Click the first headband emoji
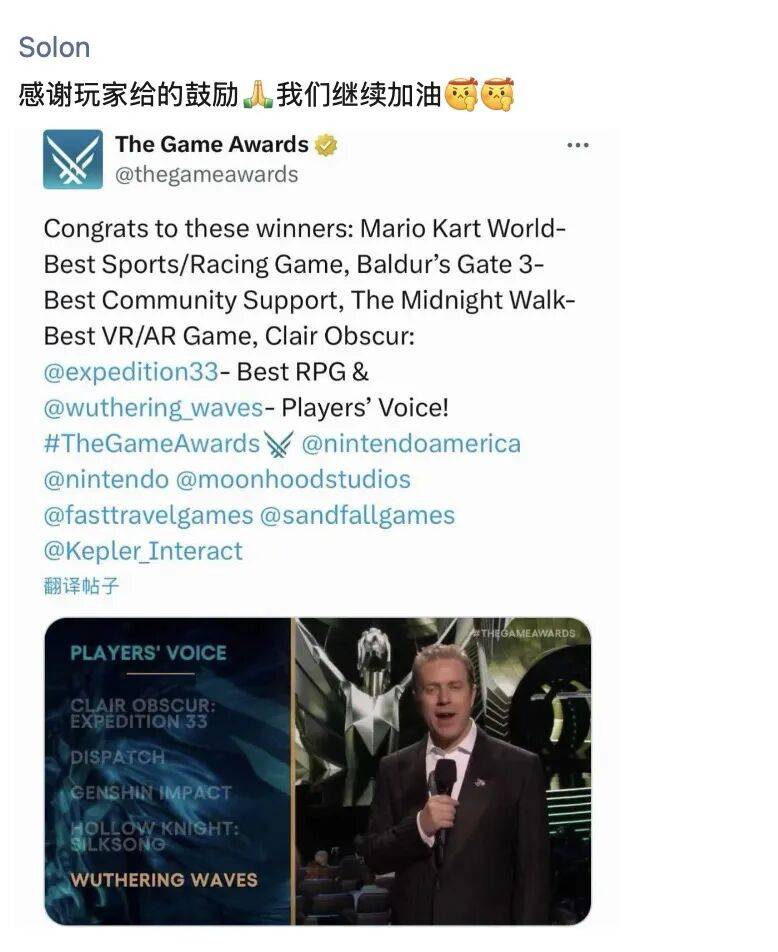The height and width of the screenshot is (952, 778). [x=462, y=95]
